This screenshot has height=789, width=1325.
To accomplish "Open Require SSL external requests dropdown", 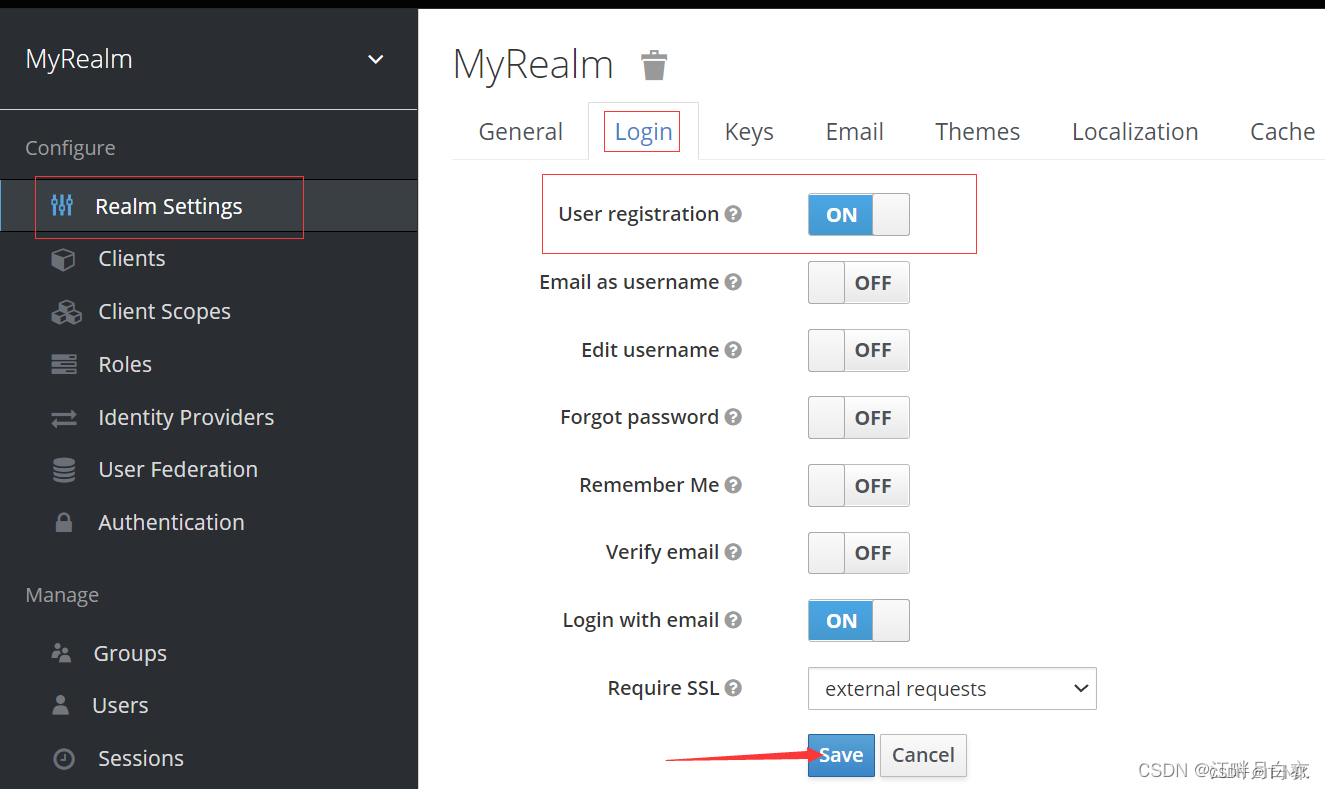I will (952, 689).
